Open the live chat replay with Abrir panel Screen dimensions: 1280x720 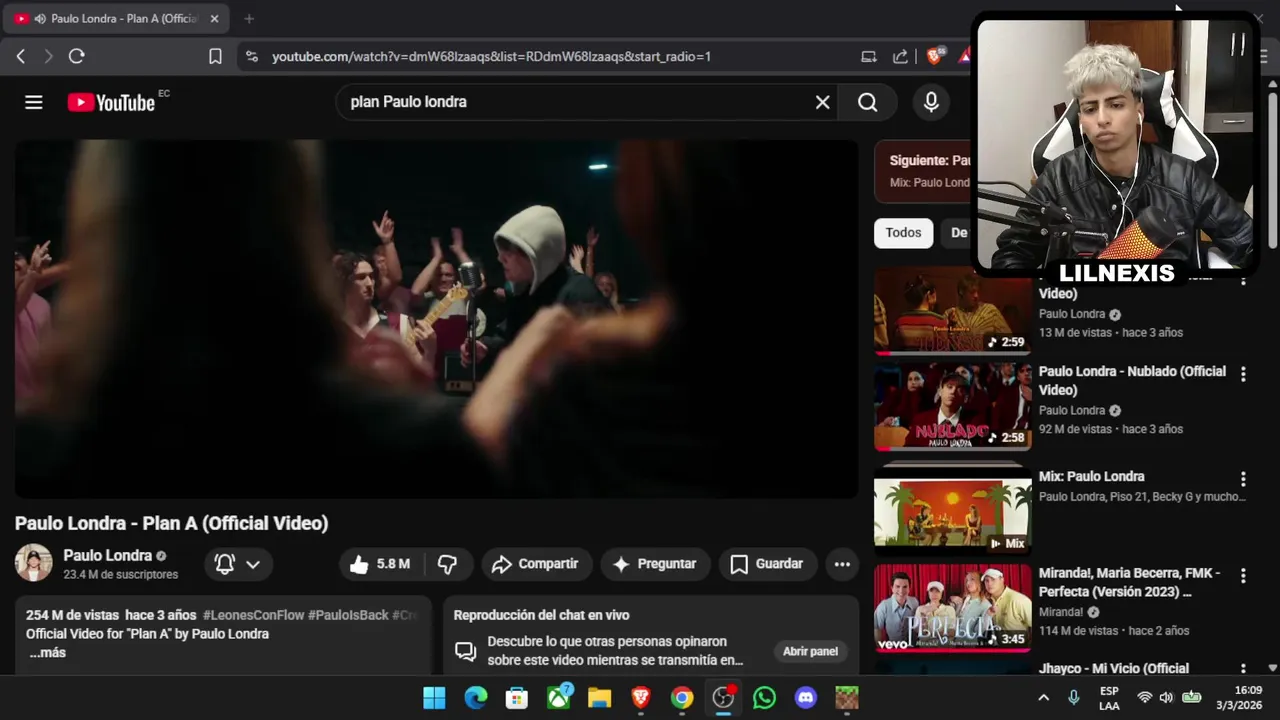(810, 651)
